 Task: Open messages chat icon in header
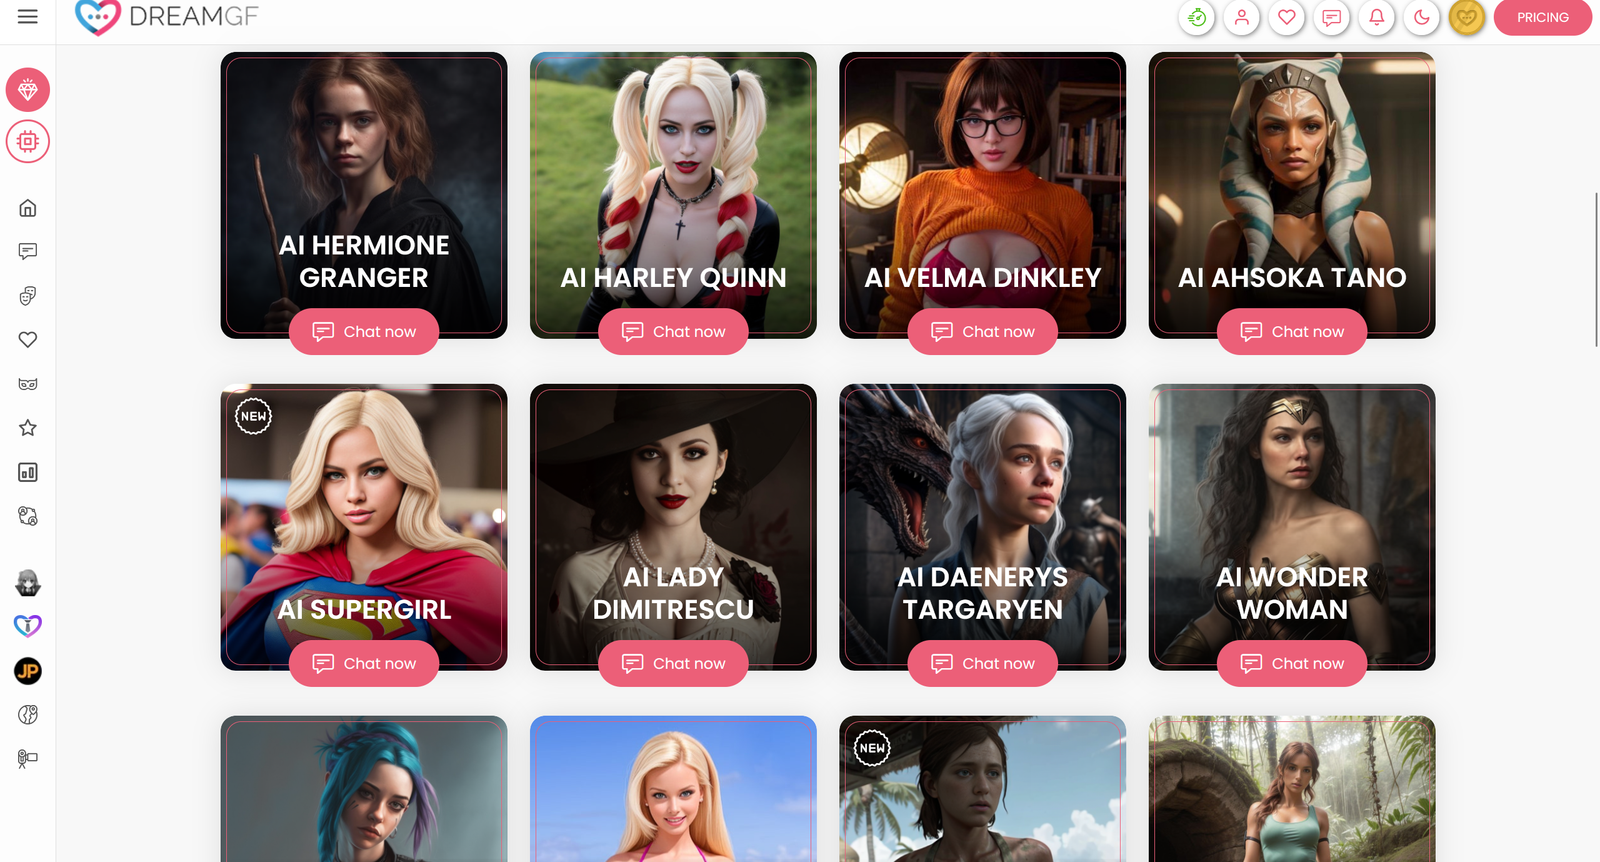point(1332,17)
